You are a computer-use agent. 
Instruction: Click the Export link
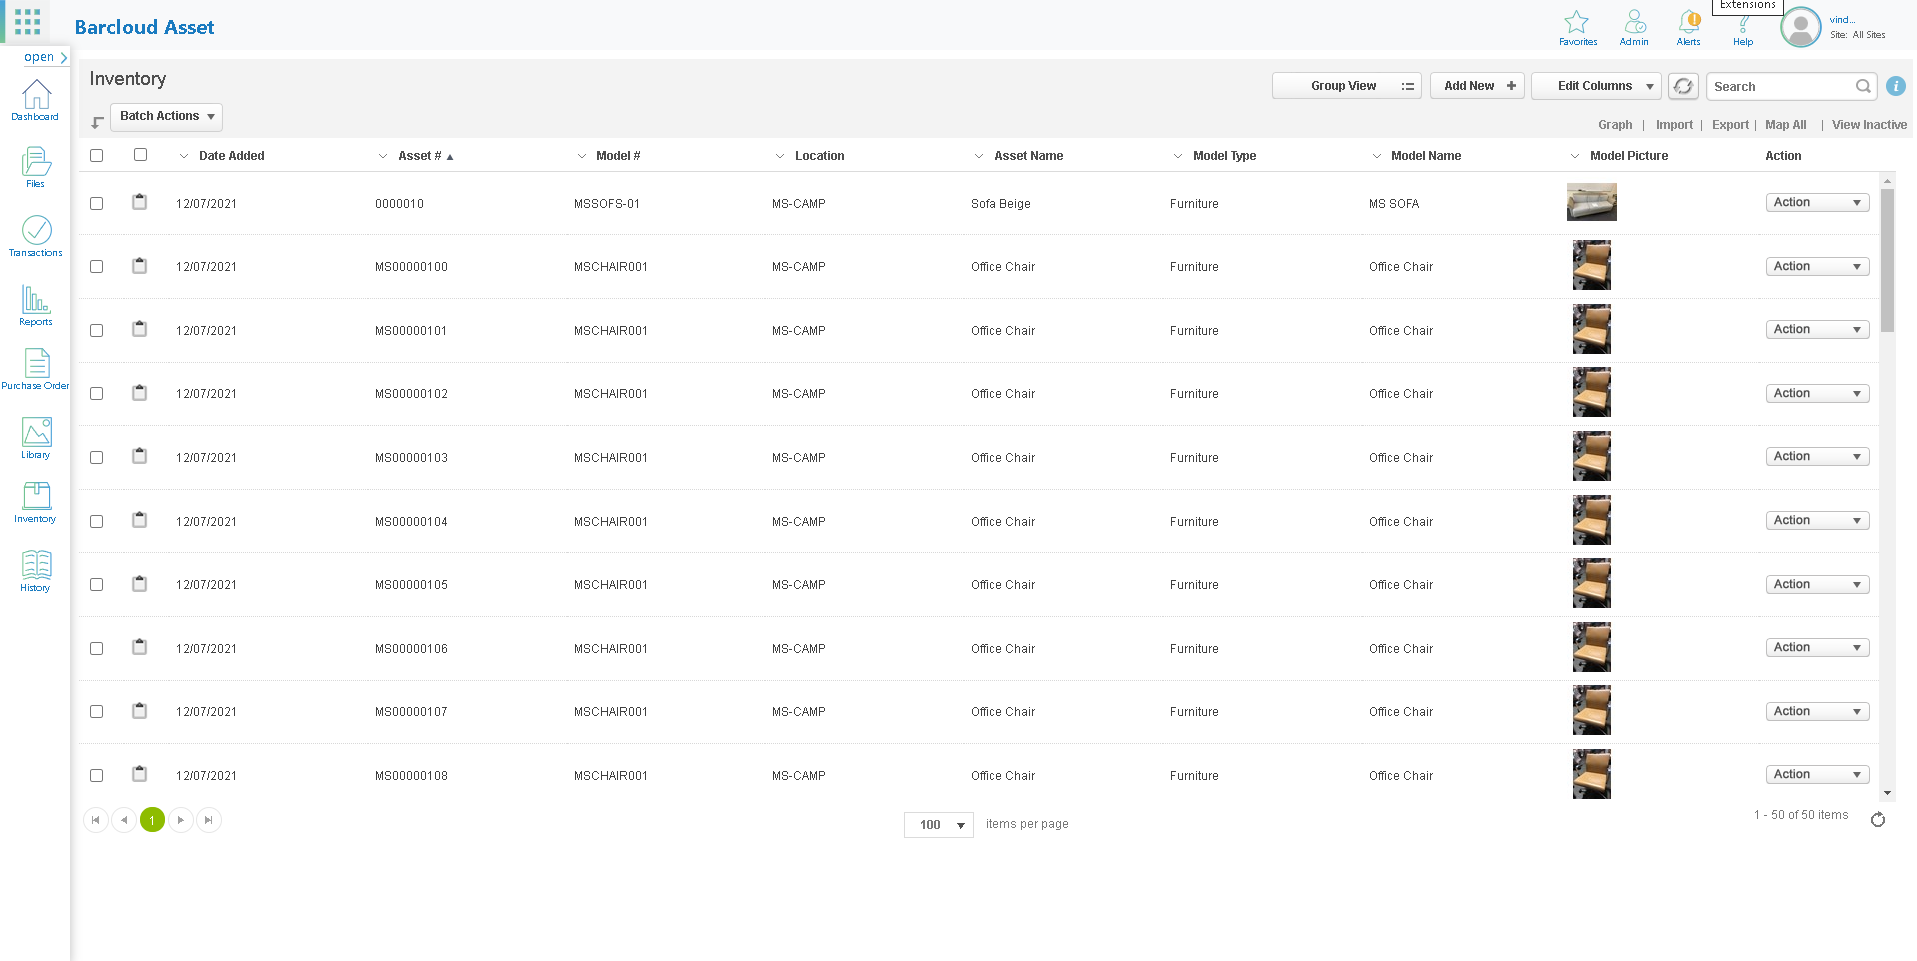click(1729, 125)
